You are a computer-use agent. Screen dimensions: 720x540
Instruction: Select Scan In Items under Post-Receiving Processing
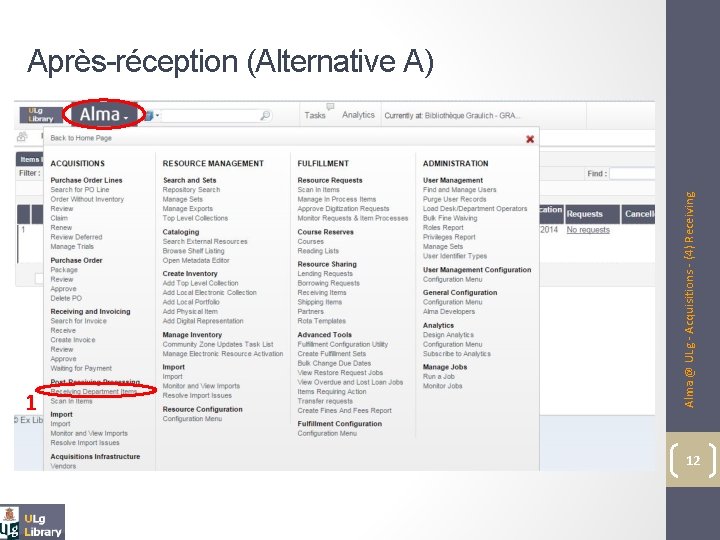pyautogui.click(x=71, y=401)
